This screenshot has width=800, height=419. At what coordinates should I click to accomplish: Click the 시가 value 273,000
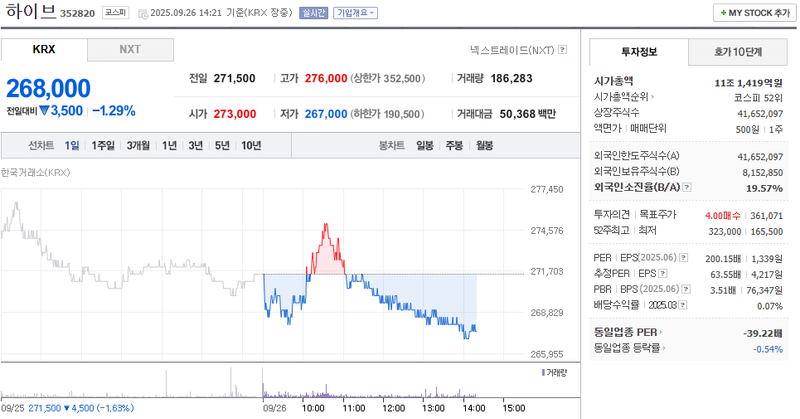click(235, 114)
